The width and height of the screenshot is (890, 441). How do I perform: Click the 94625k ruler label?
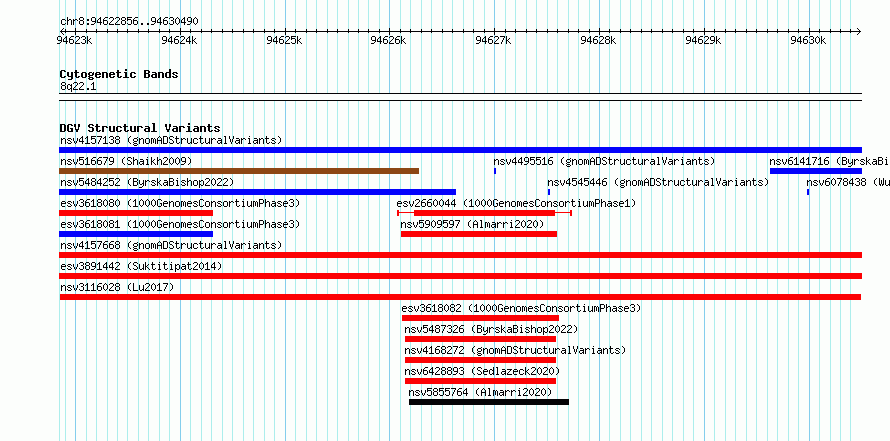click(x=284, y=40)
